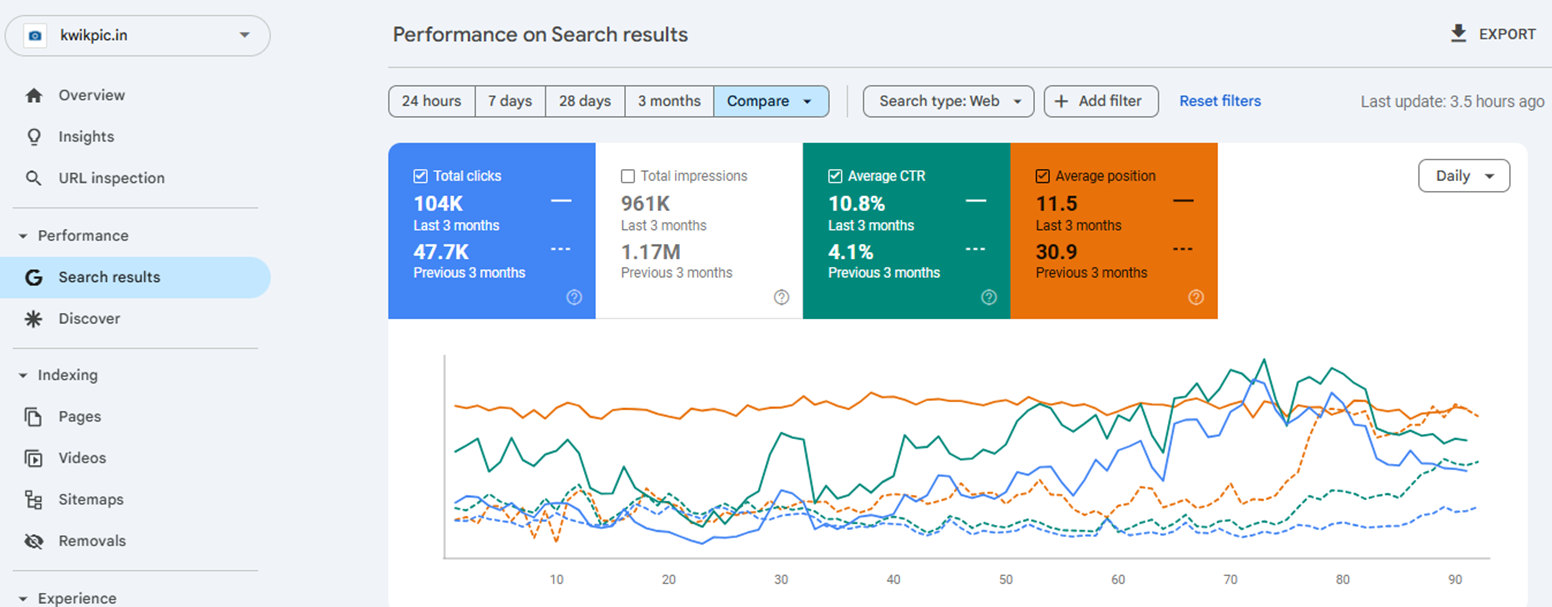Click help icon on Average position card
Image resolution: width=1552 pixels, height=607 pixels.
pos(1196,297)
